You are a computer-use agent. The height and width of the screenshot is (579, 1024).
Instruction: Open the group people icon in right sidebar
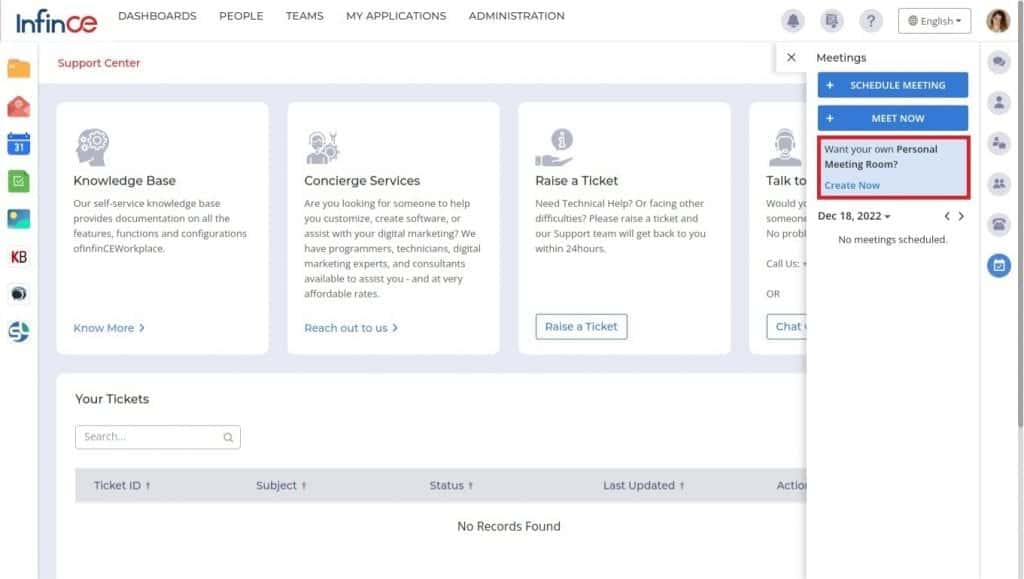[x=999, y=184]
